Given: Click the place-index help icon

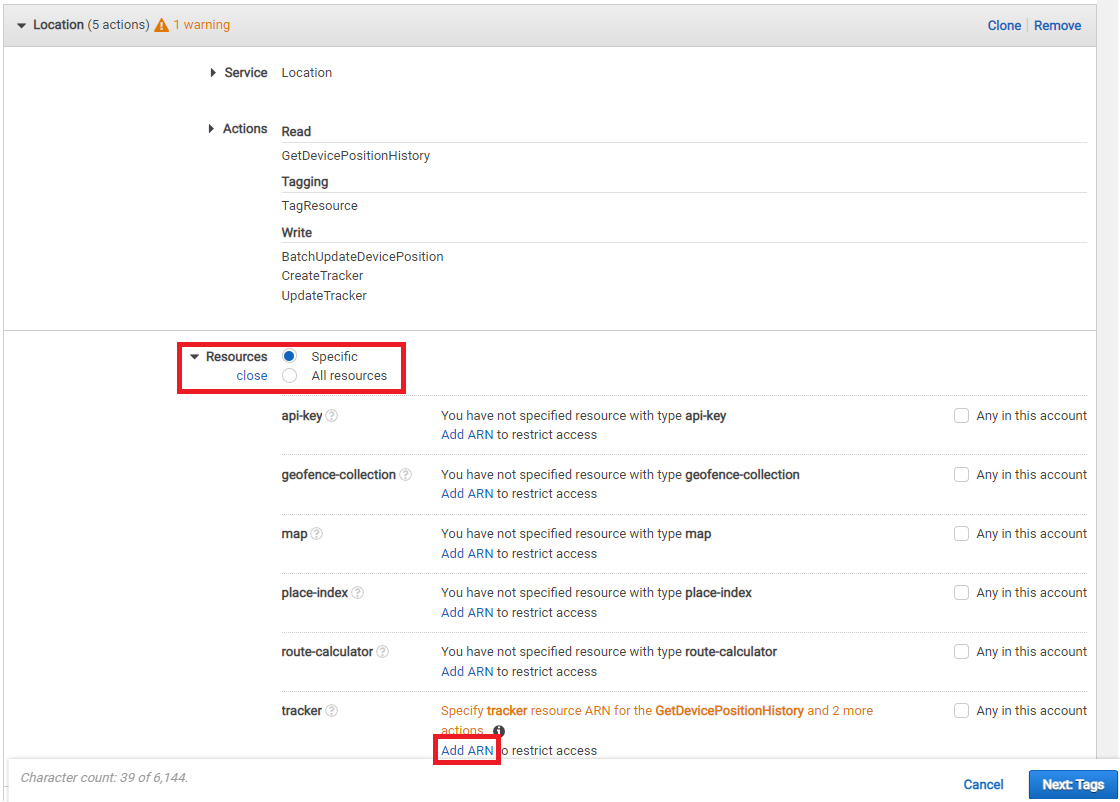Looking at the screenshot, I should tap(360, 592).
